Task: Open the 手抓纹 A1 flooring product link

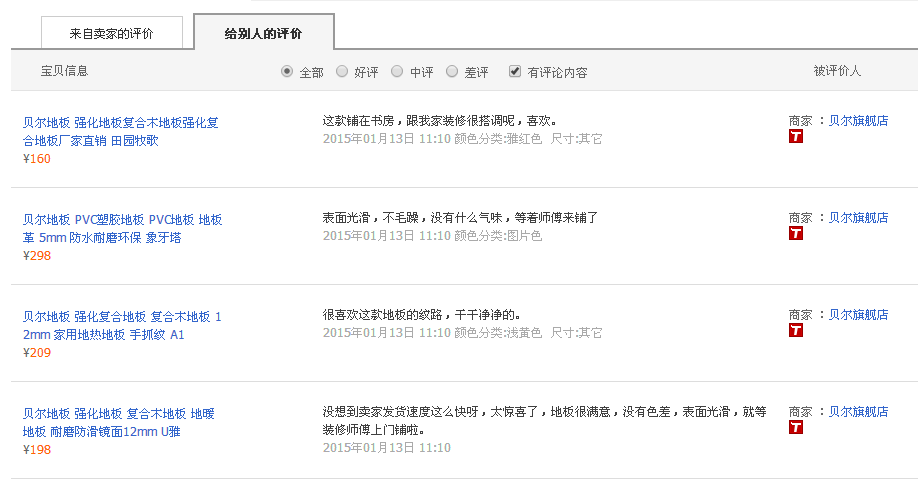Action: click(122, 326)
